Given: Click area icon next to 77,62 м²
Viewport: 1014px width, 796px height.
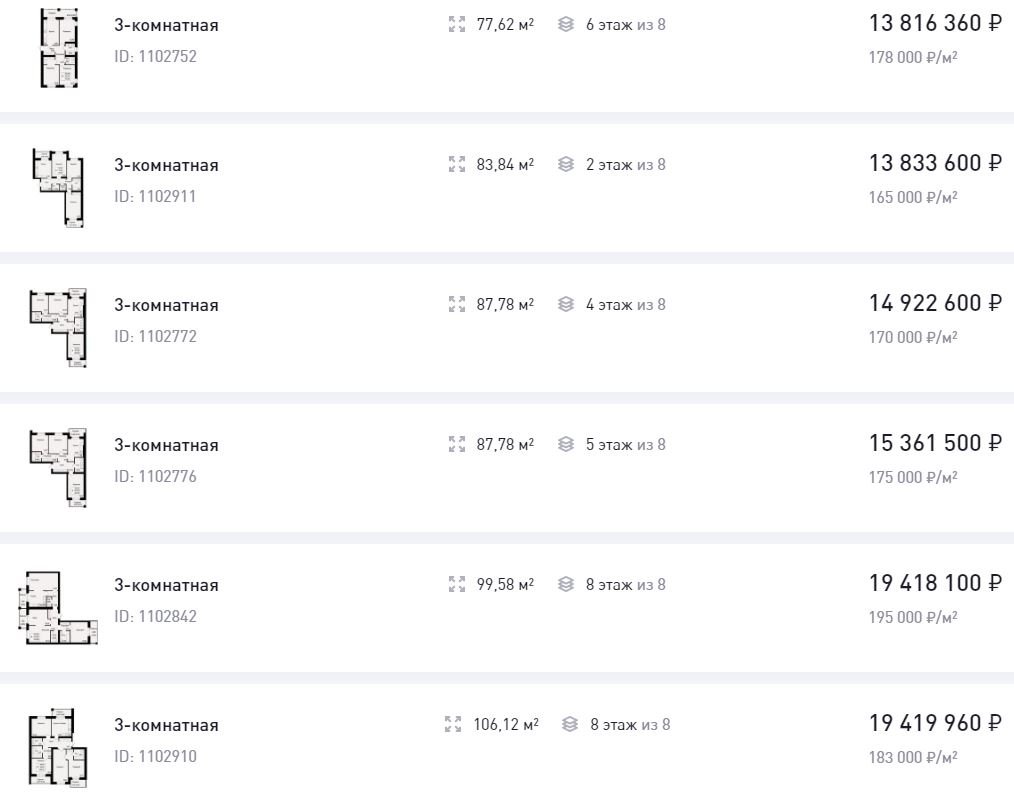Looking at the screenshot, I should click(x=457, y=25).
